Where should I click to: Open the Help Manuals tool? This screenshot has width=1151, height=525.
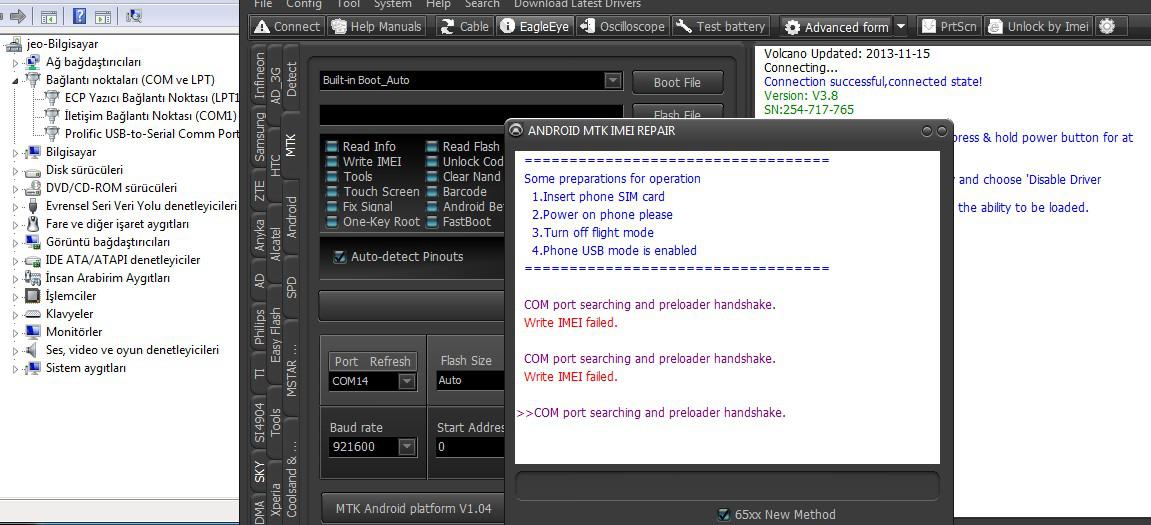click(340, 27)
